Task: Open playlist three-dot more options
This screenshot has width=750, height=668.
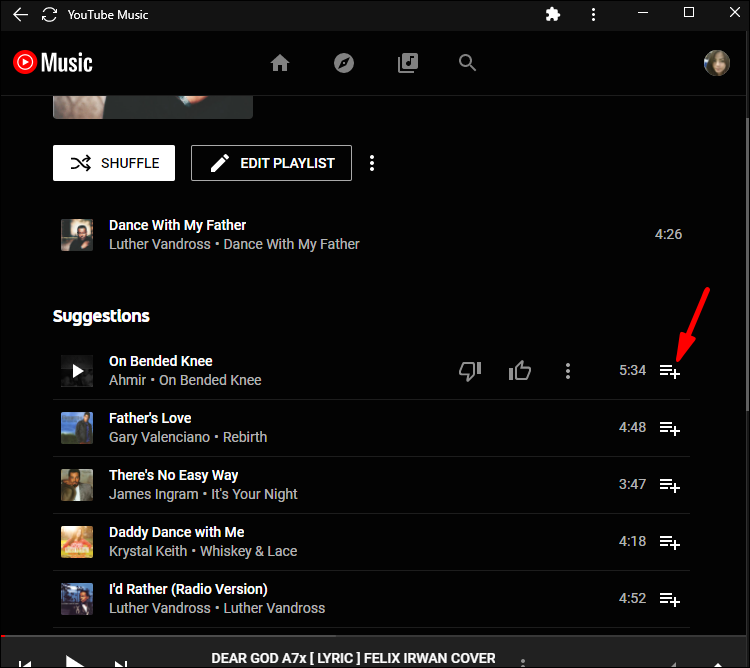Action: pos(372,163)
